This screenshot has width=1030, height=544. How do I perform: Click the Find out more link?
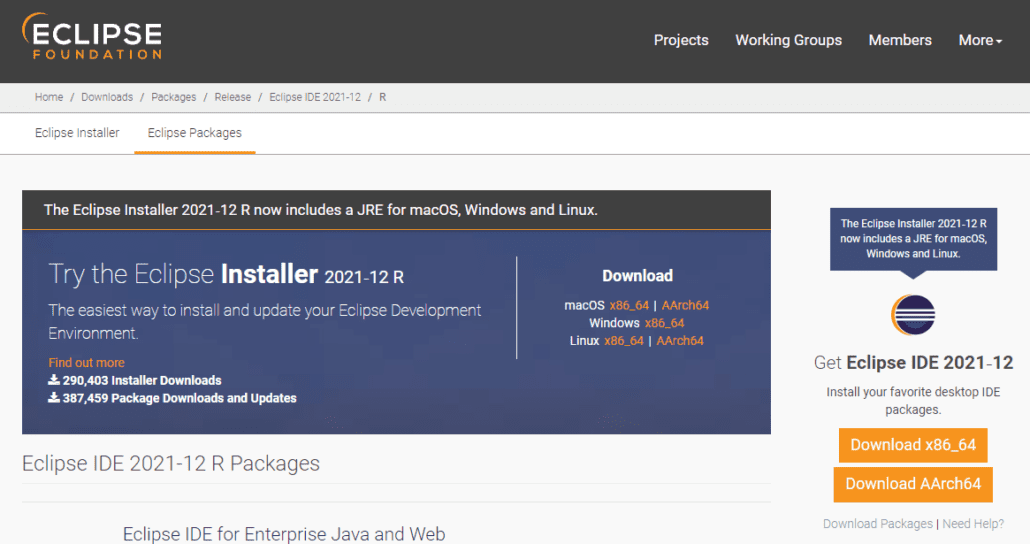(86, 363)
